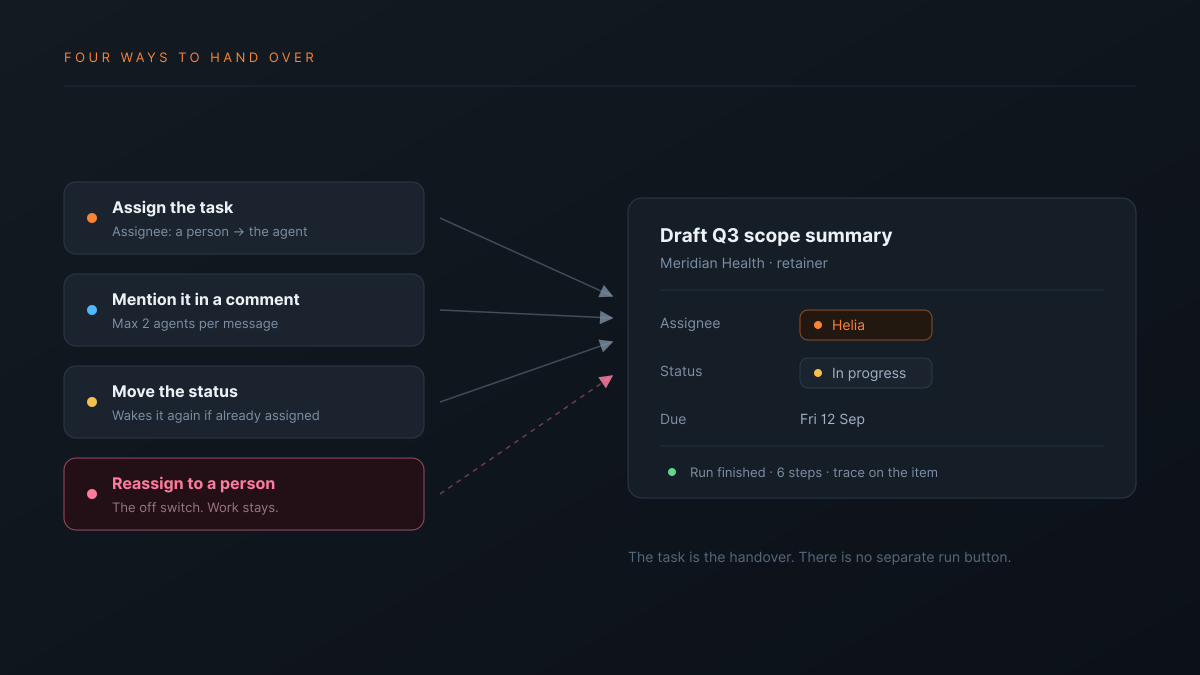1200x675 pixels.
Task: Select the Assign the task card
Action: [244, 218]
